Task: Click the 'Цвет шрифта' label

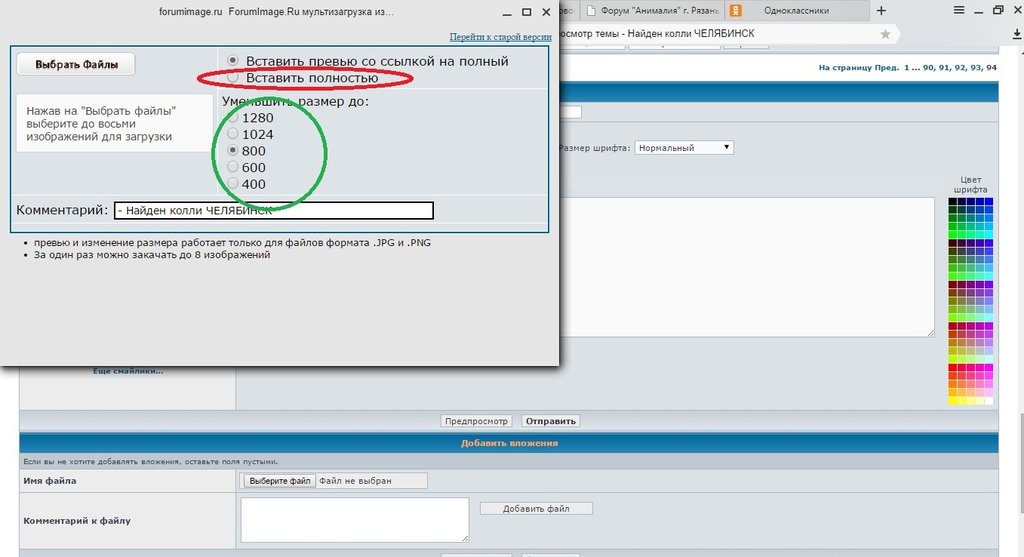Action: 970,185
